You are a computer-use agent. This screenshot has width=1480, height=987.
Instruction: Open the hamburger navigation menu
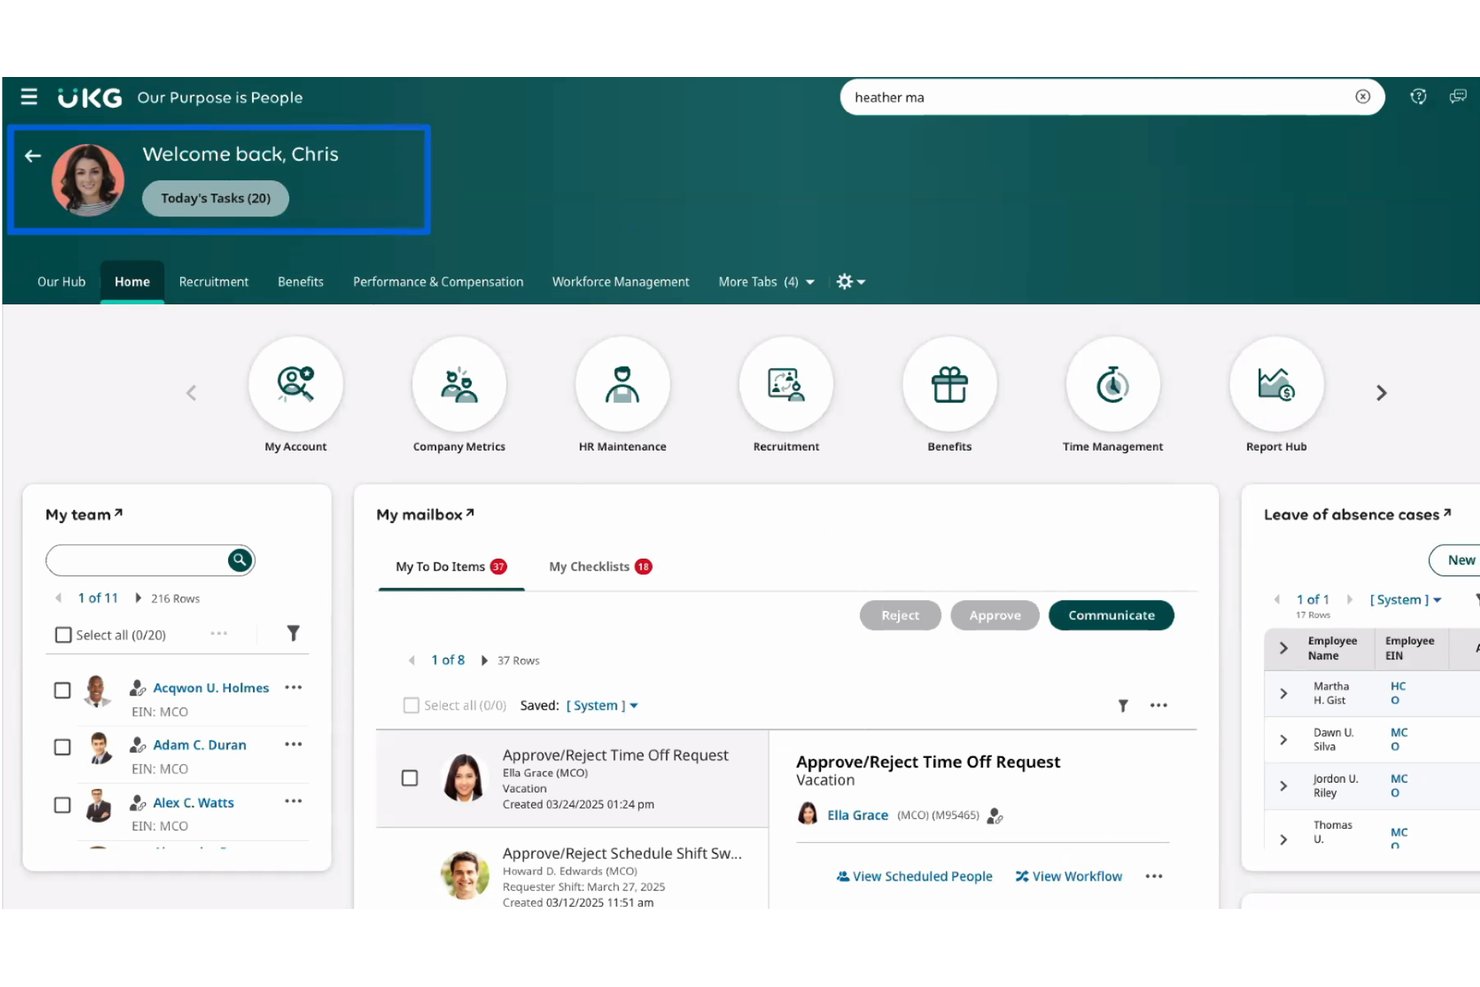(x=29, y=97)
